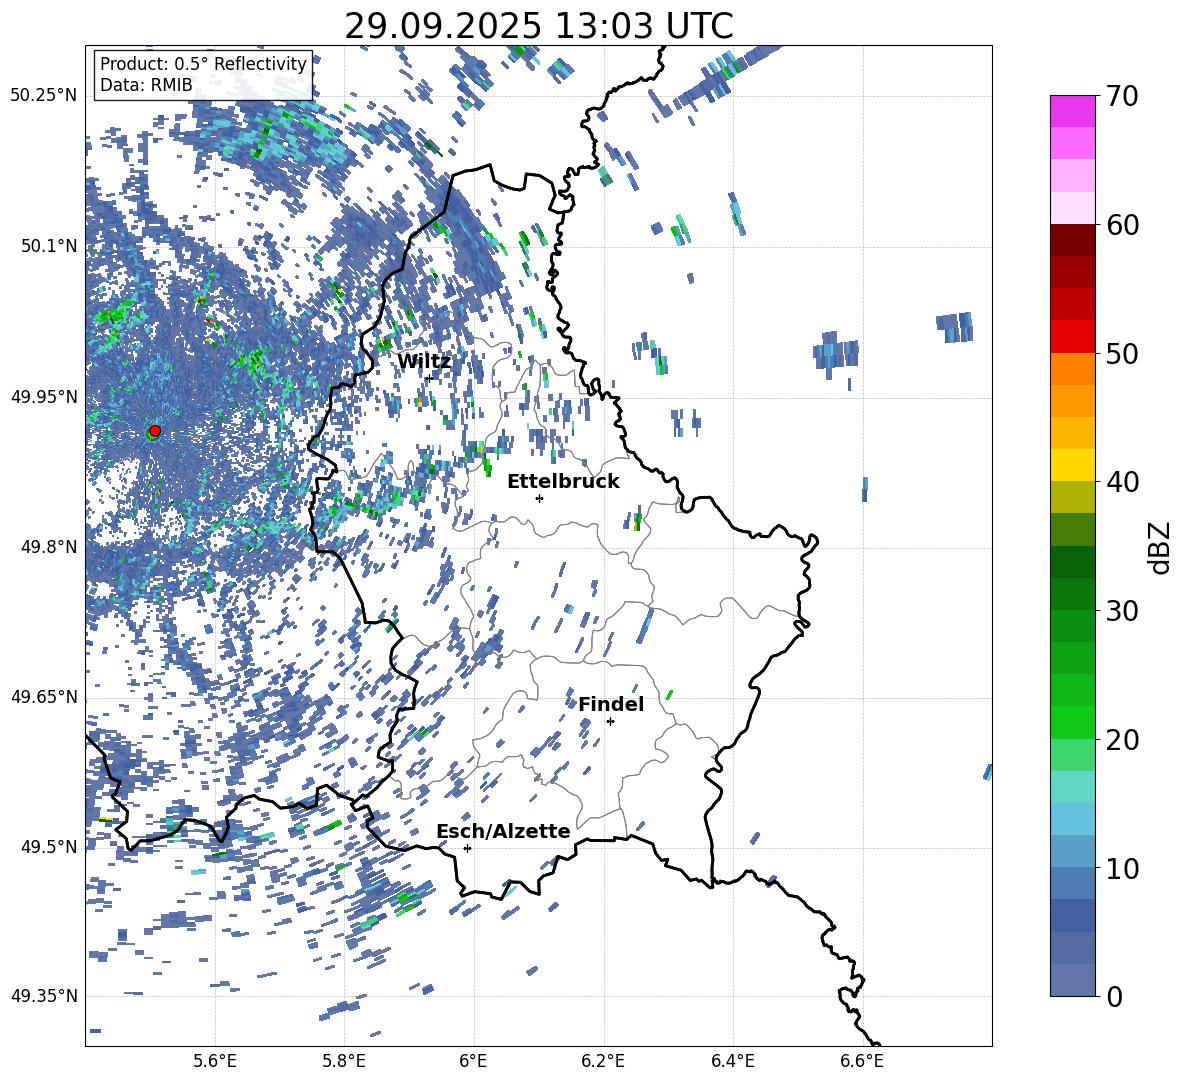1184x1081 pixels.
Task: Click the 50.1°N latitude label
Action: [49, 246]
